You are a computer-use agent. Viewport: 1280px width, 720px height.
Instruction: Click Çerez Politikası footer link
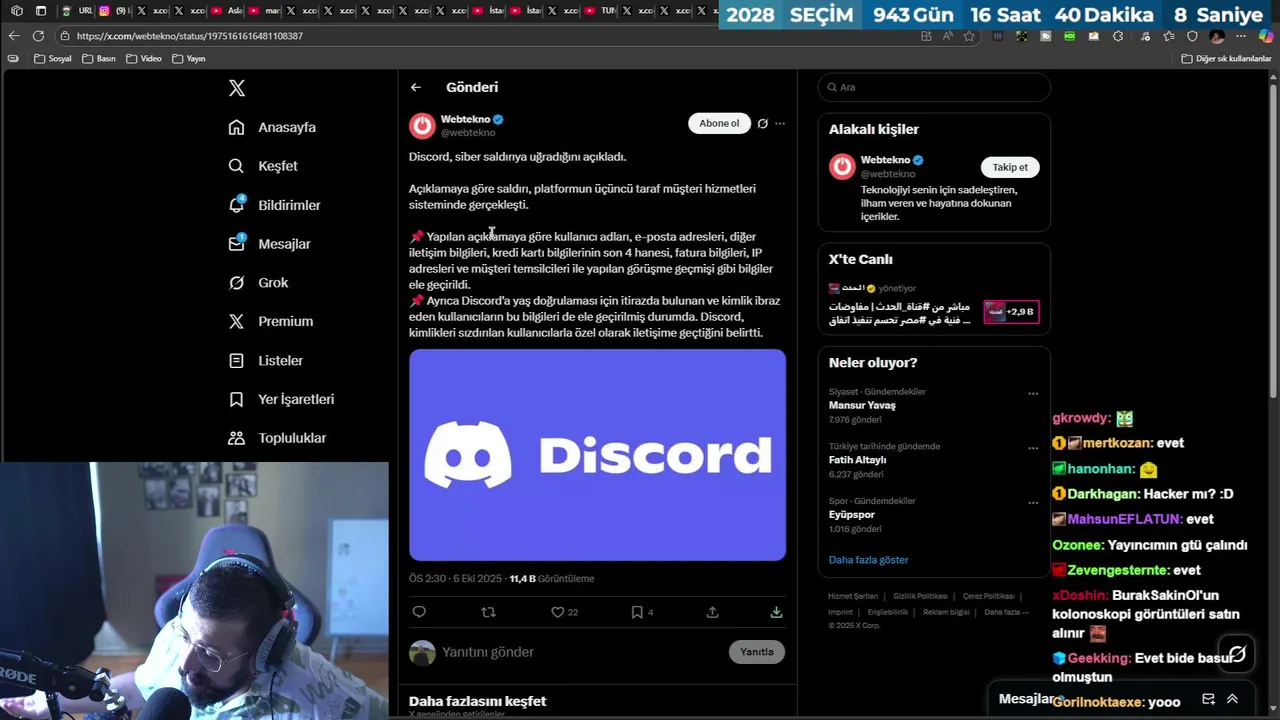988,596
